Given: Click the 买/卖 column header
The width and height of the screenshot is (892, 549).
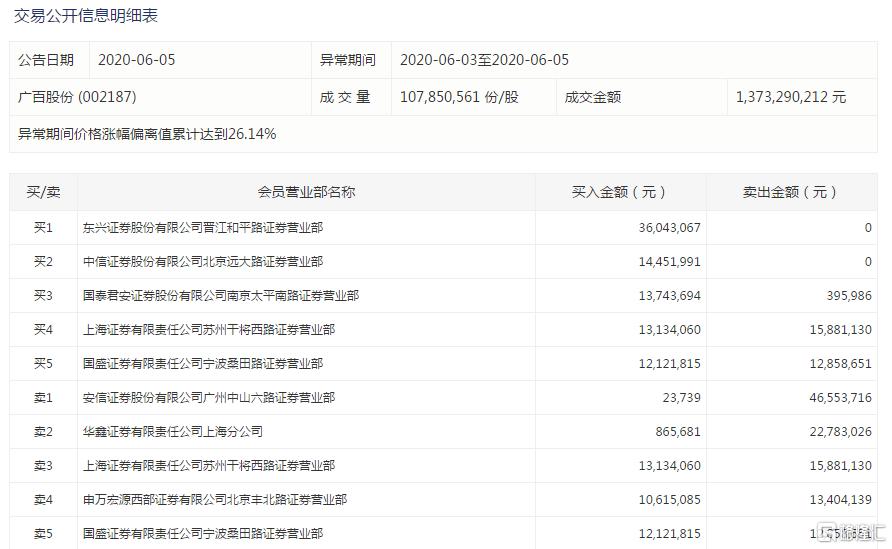Looking at the screenshot, I should click(43, 192).
